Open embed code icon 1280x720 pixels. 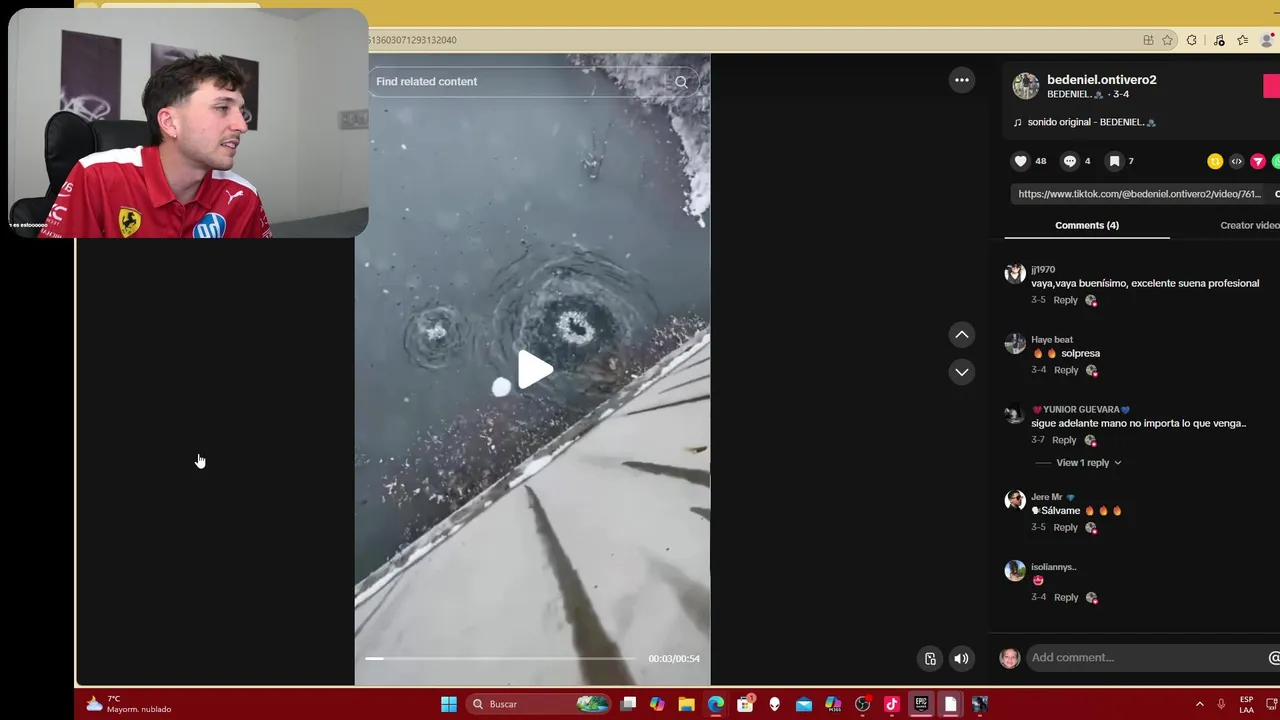pyautogui.click(x=1236, y=161)
